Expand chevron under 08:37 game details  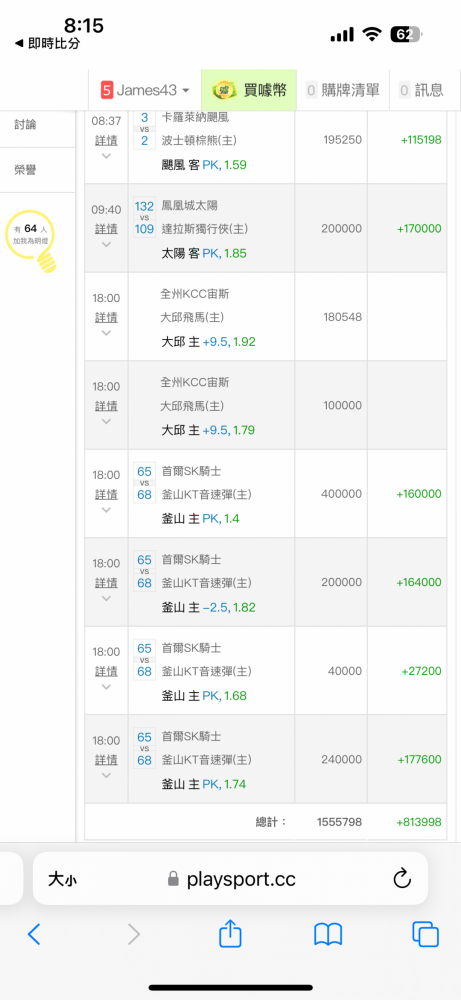coord(106,156)
